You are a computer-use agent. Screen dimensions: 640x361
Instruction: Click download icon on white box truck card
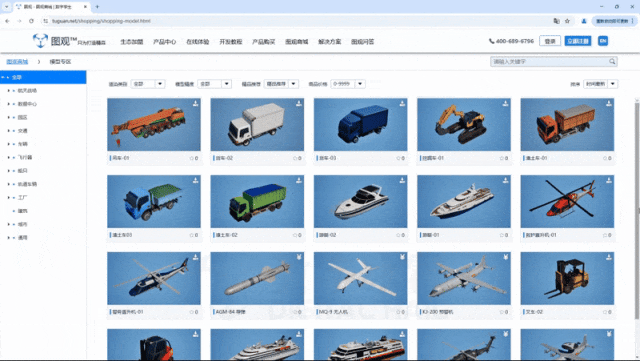click(x=299, y=103)
